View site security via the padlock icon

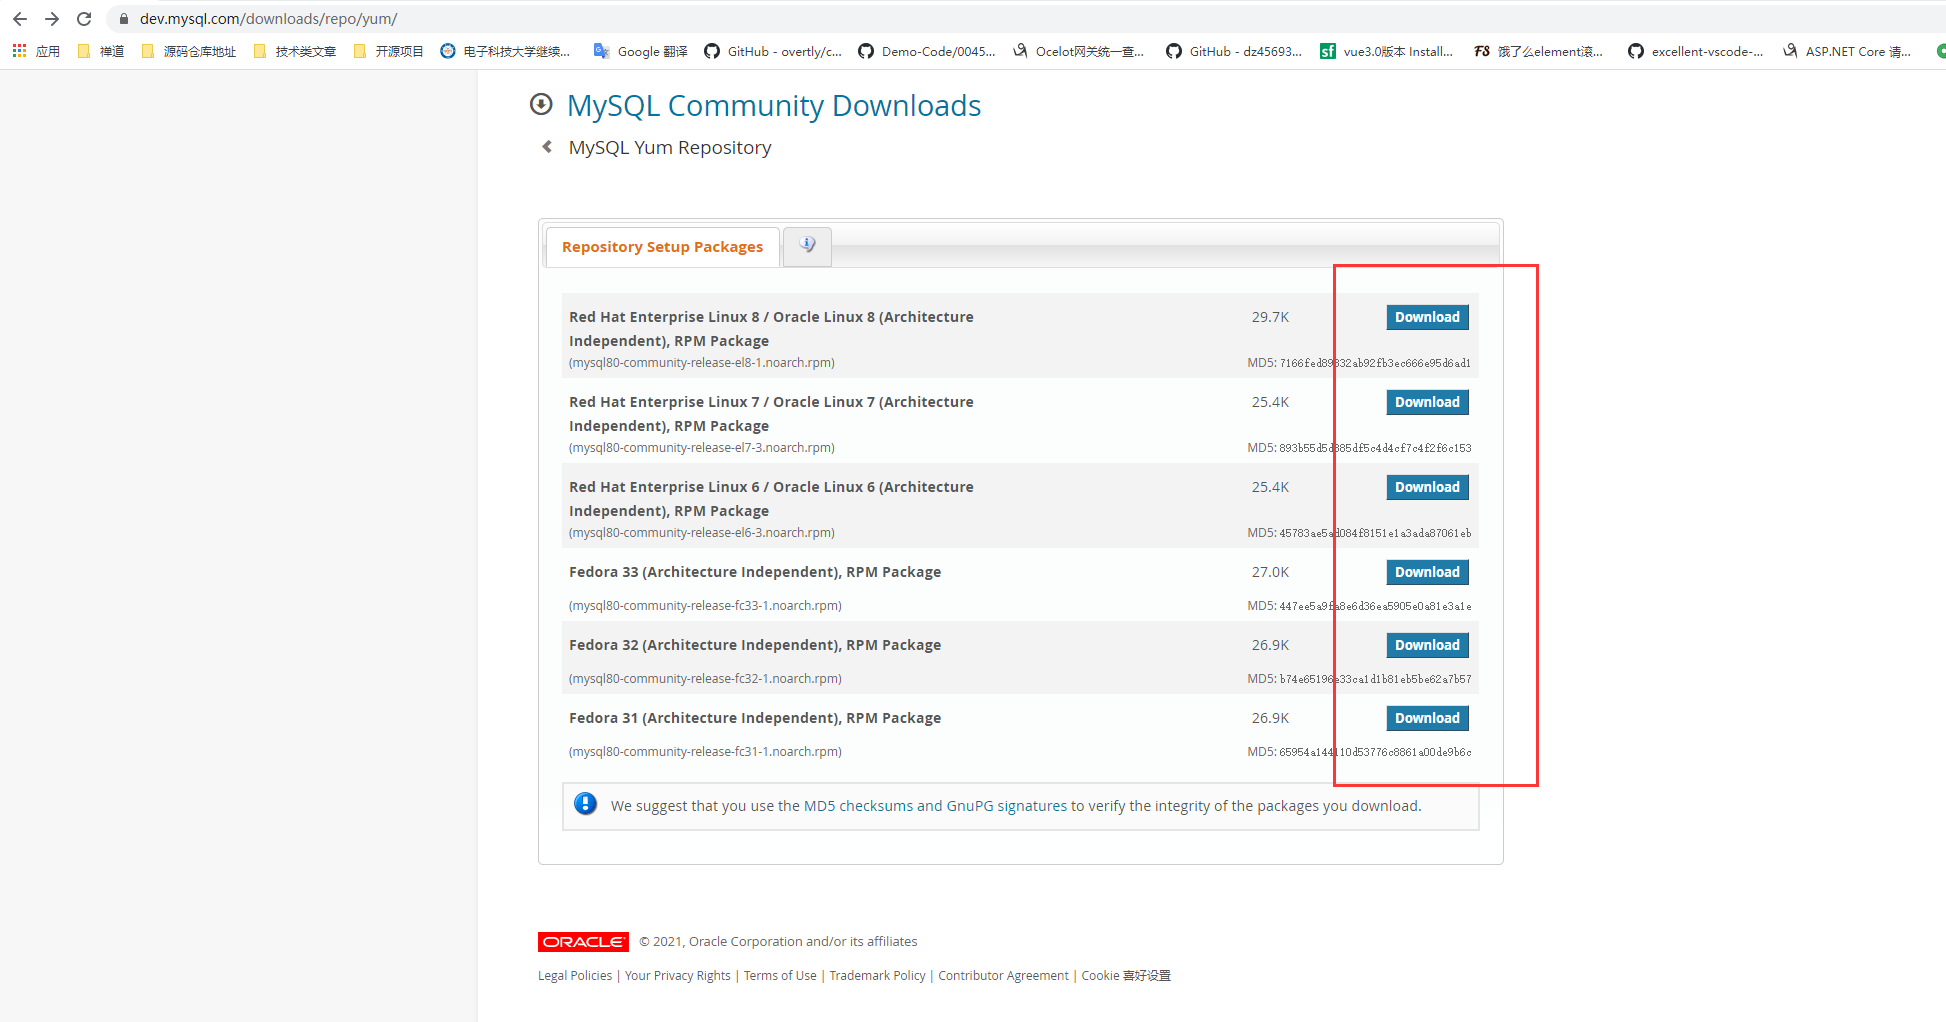[124, 19]
